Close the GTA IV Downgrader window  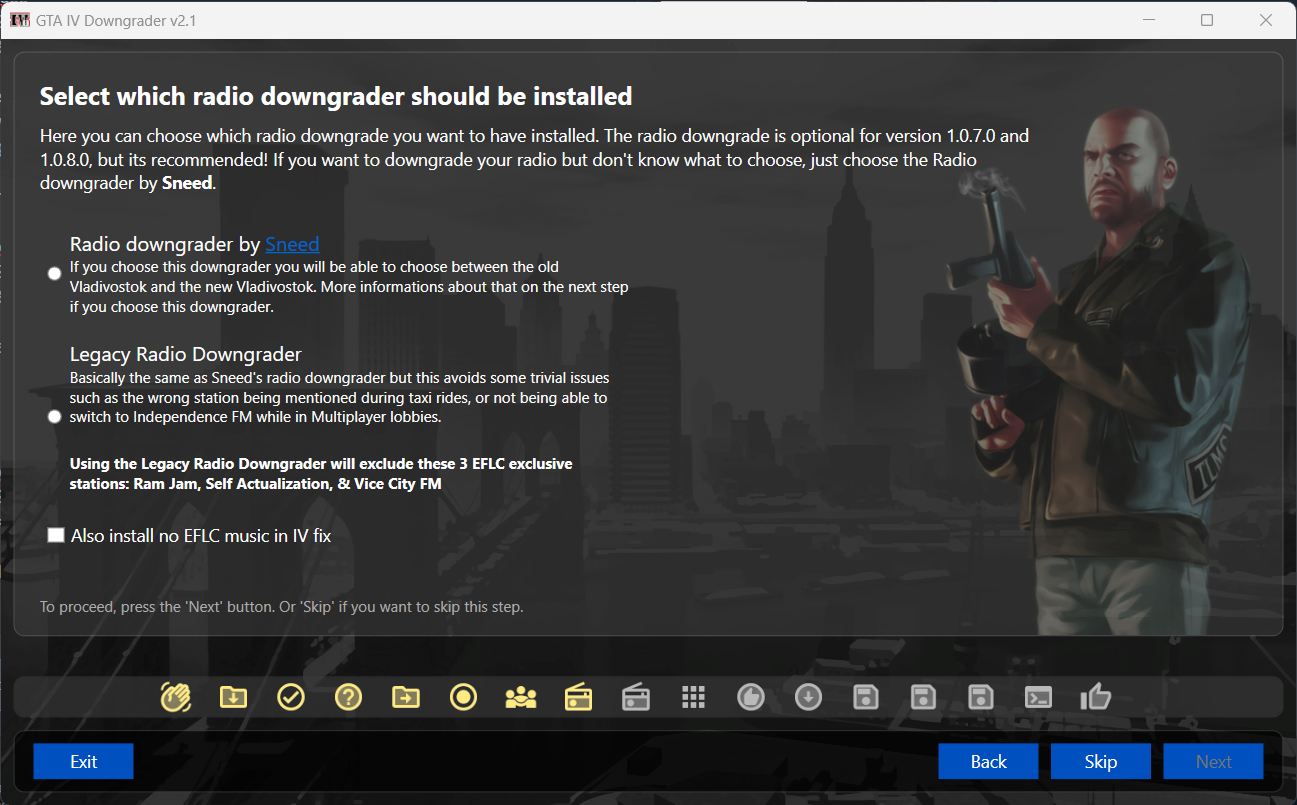click(1265, 20)
